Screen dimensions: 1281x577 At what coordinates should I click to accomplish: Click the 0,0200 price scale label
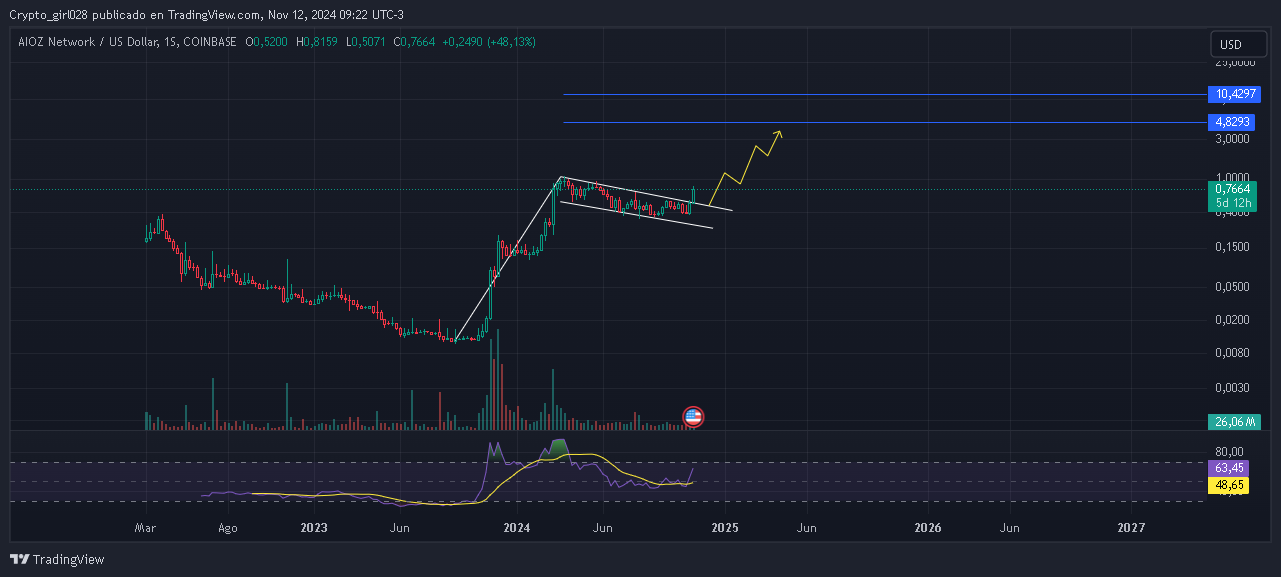tap(1230, 320)
